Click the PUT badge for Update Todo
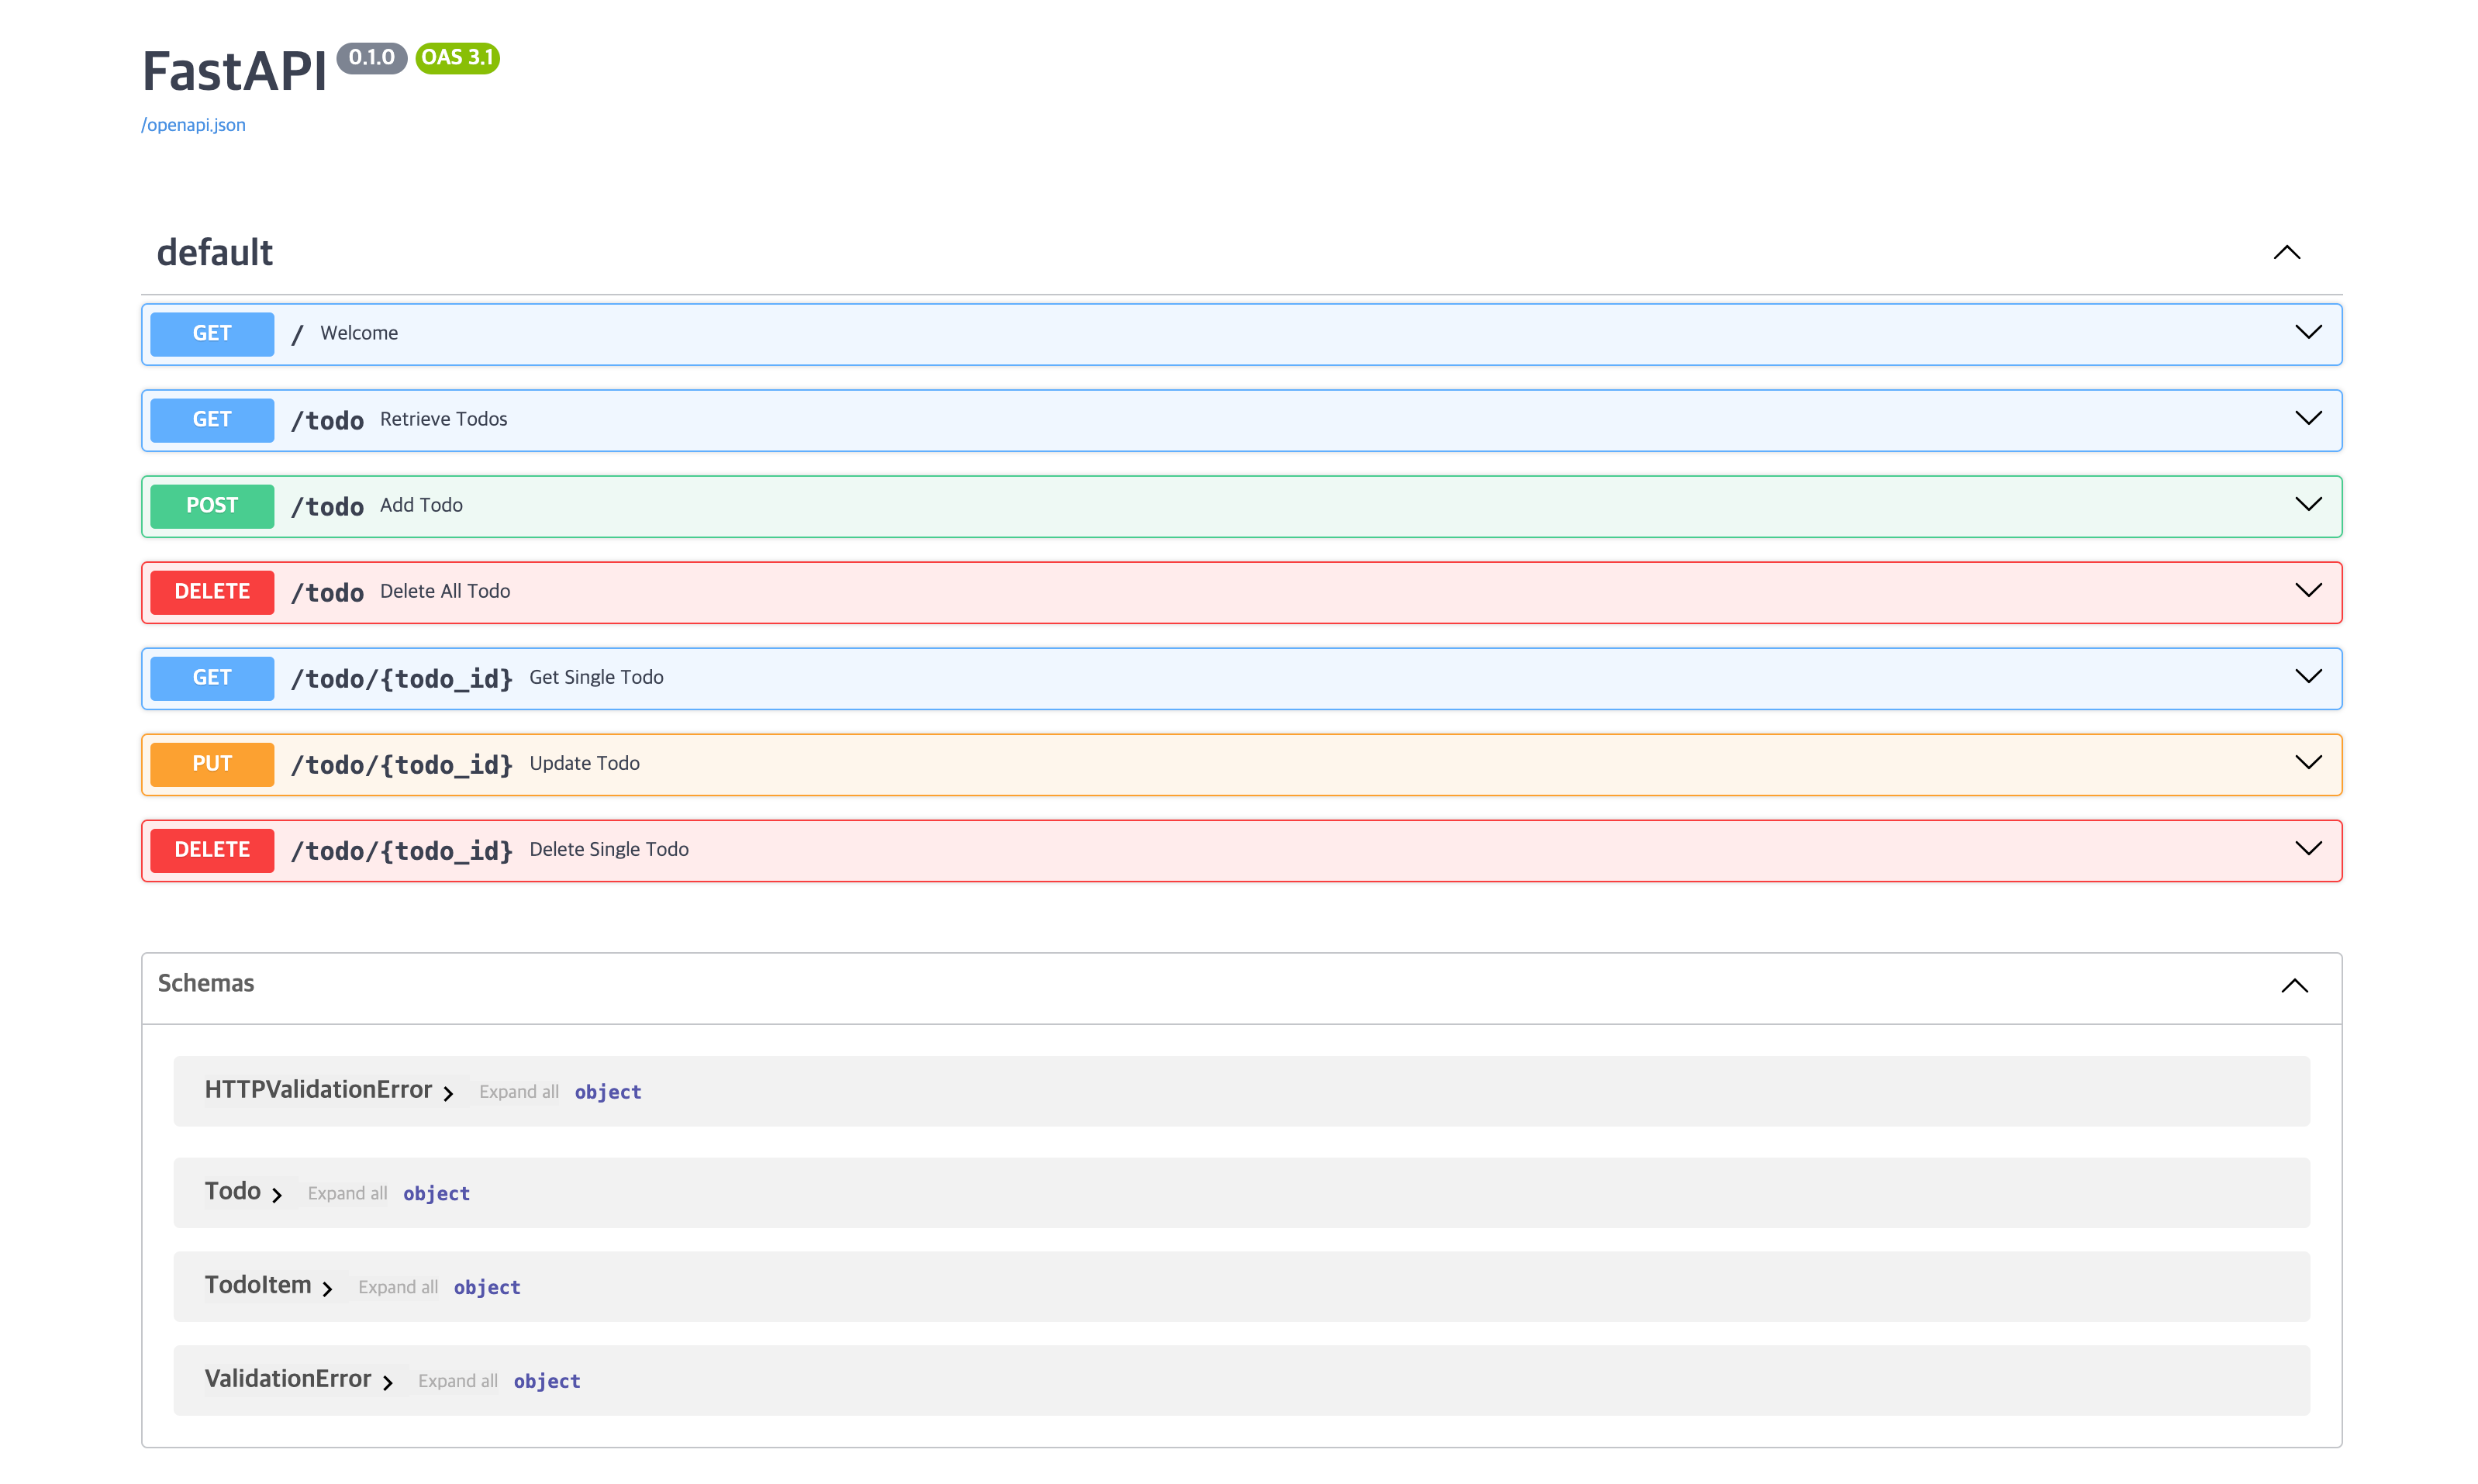Viewport: 2478px width, 1484px height. [212, 763]
